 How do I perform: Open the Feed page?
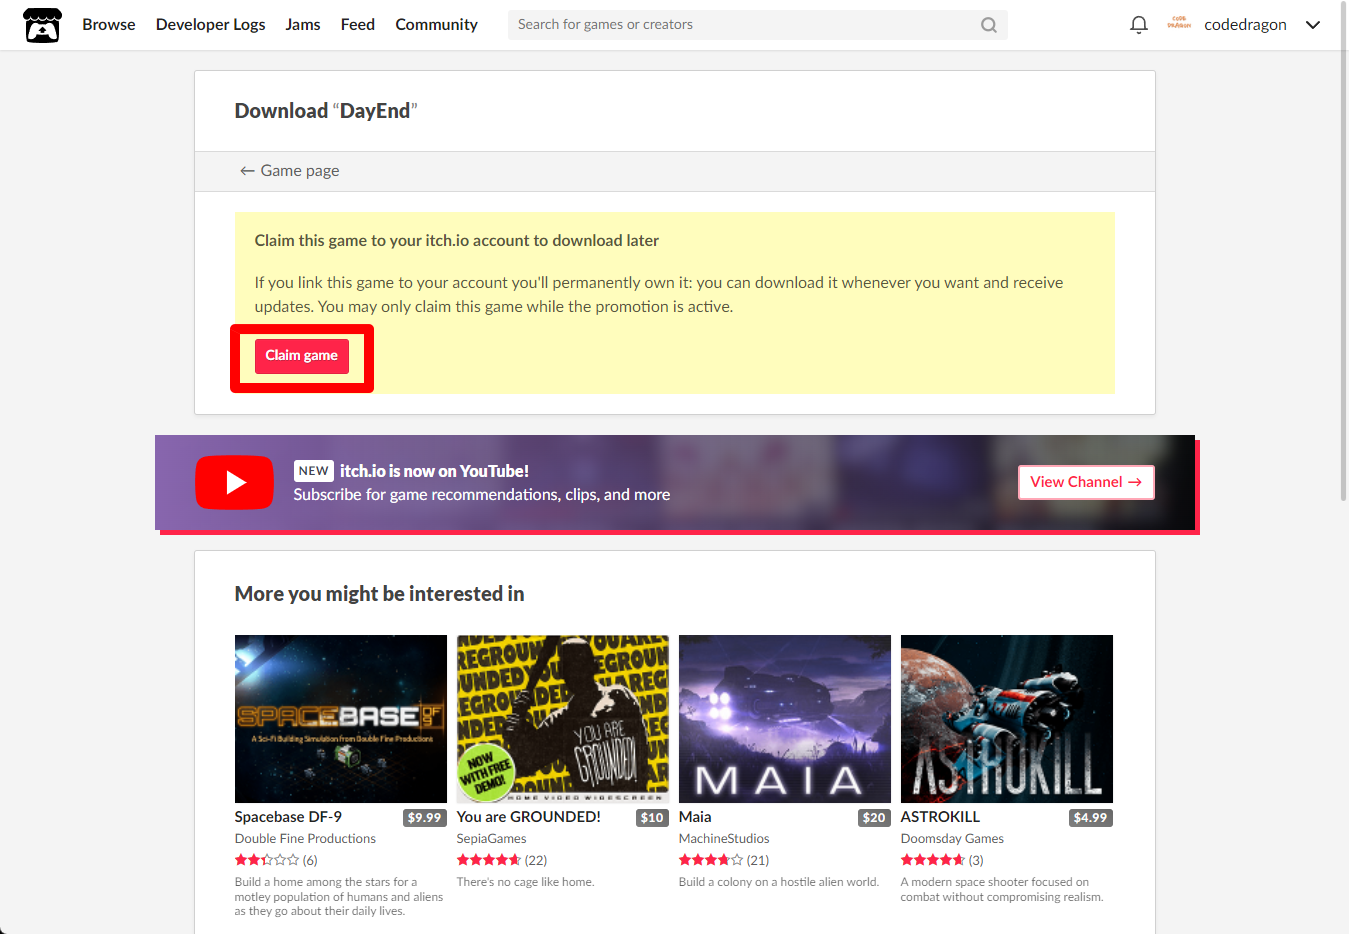(358, 25)
